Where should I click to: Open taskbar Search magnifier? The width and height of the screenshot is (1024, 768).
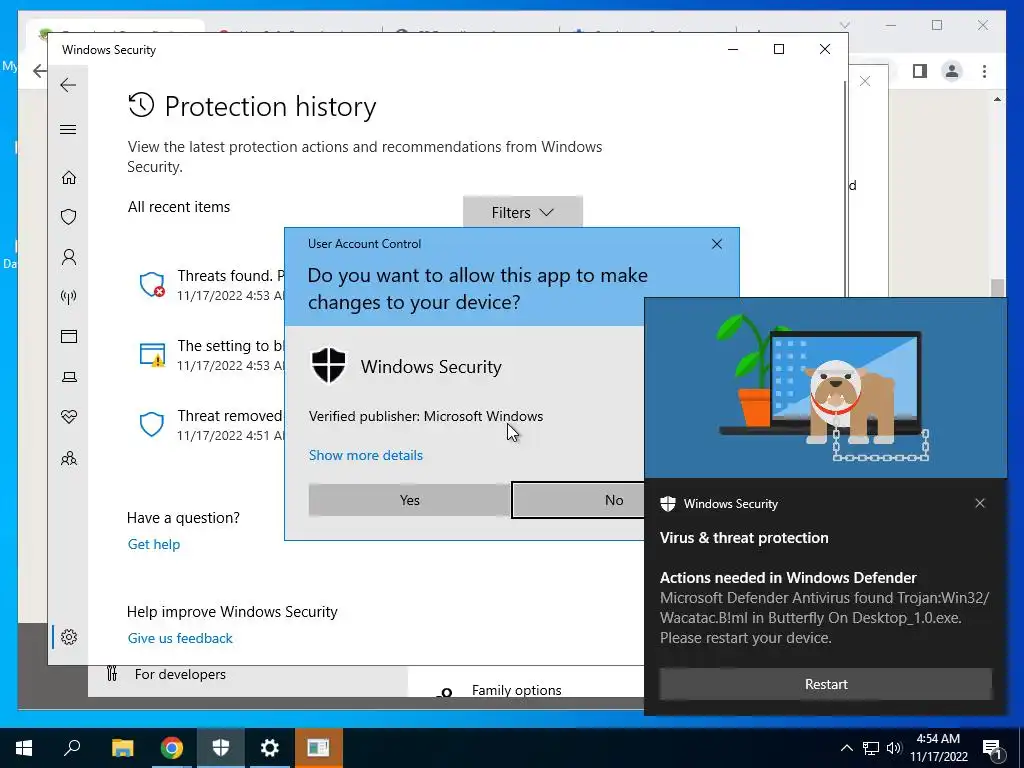click(x=72, y=748)
